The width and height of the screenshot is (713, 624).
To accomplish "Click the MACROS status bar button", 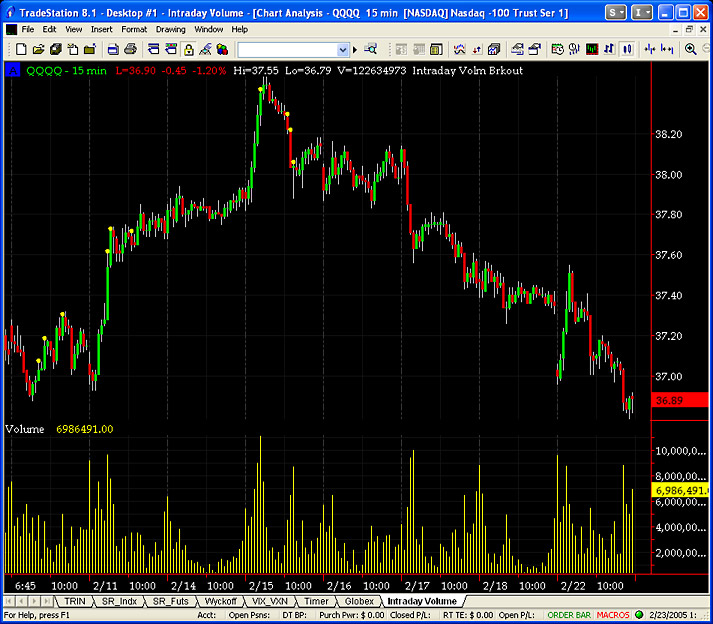I will coord(613,615).
